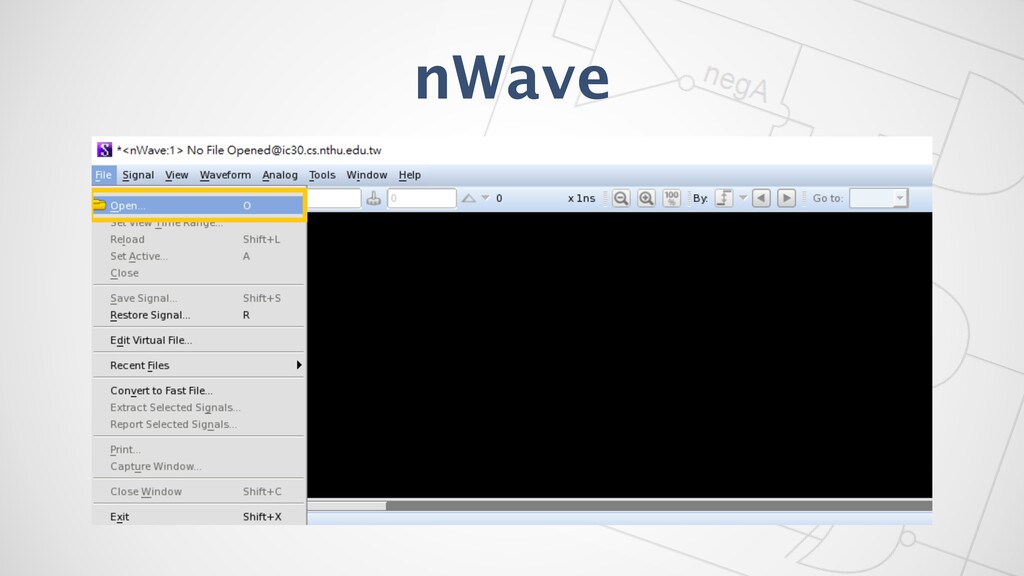
Task: Choose Restore Signal... from the menu
Action: point(199,315)
